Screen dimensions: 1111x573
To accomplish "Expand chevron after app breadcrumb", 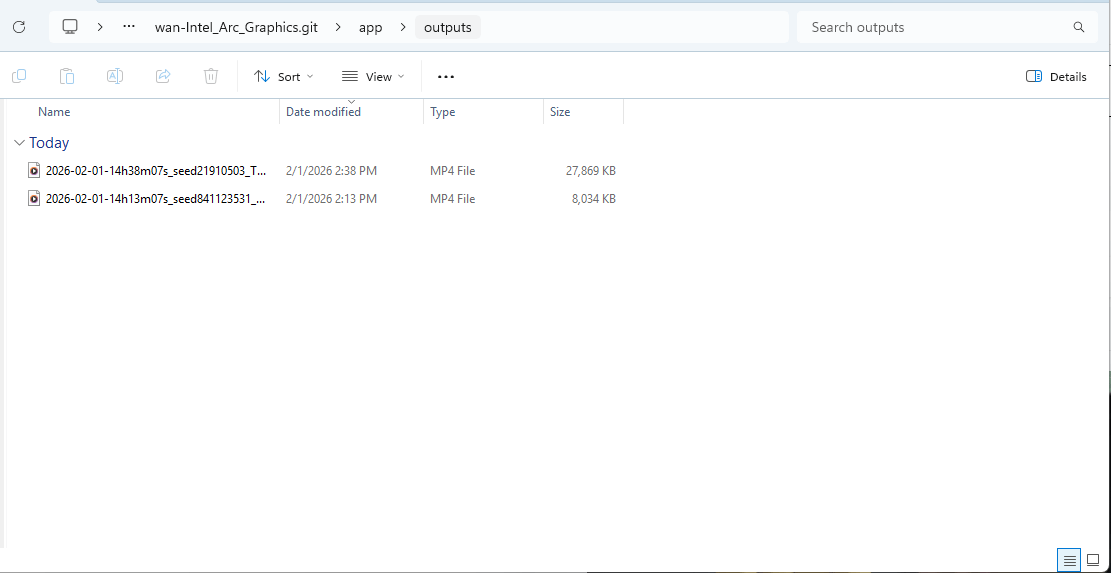I will pyautogui.click(x=402, y=27).
